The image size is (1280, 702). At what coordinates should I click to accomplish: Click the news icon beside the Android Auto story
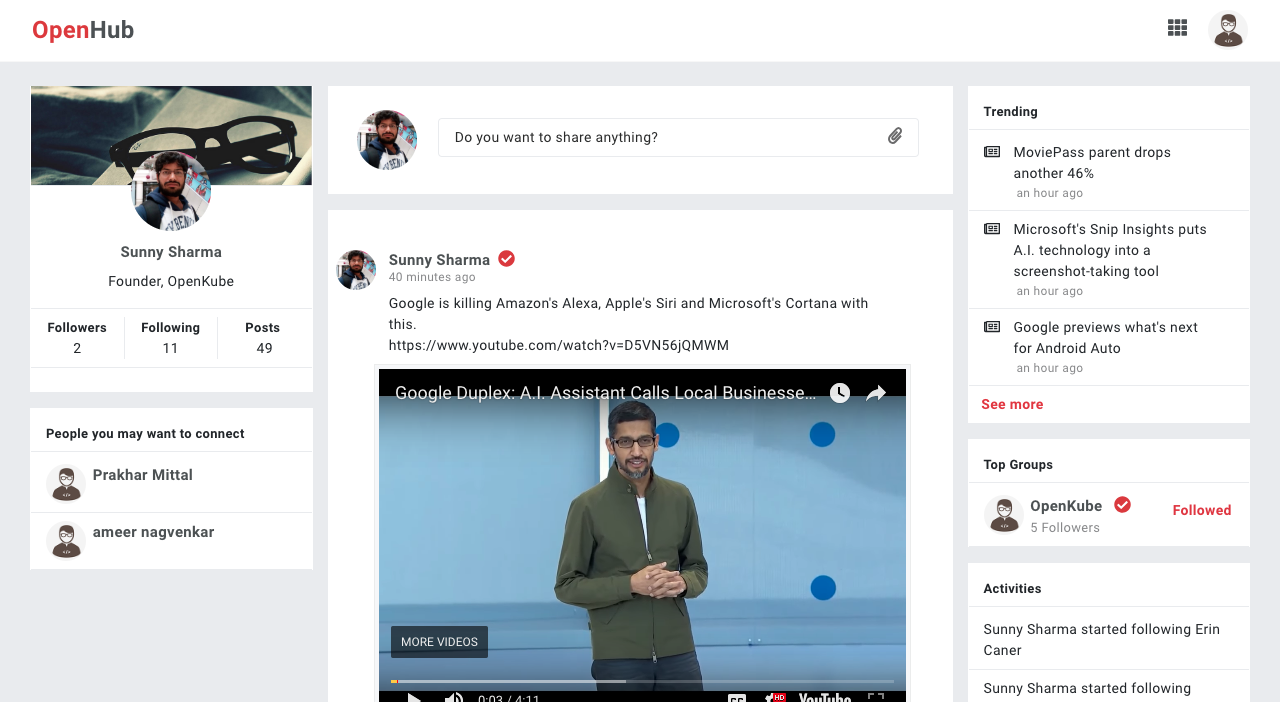(x=992, y=327)
